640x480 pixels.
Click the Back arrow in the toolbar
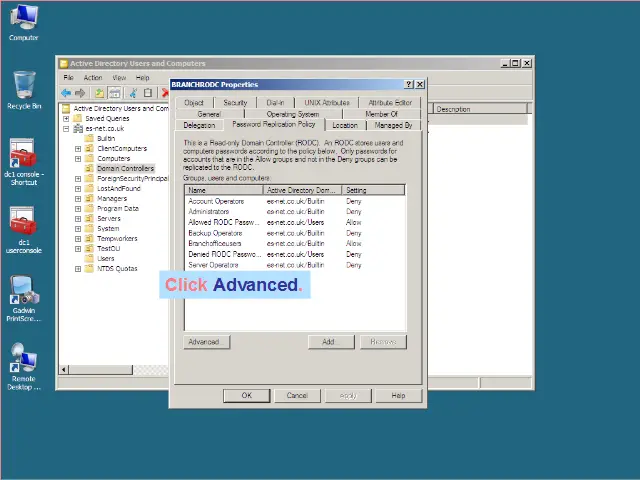click(67, 93)
